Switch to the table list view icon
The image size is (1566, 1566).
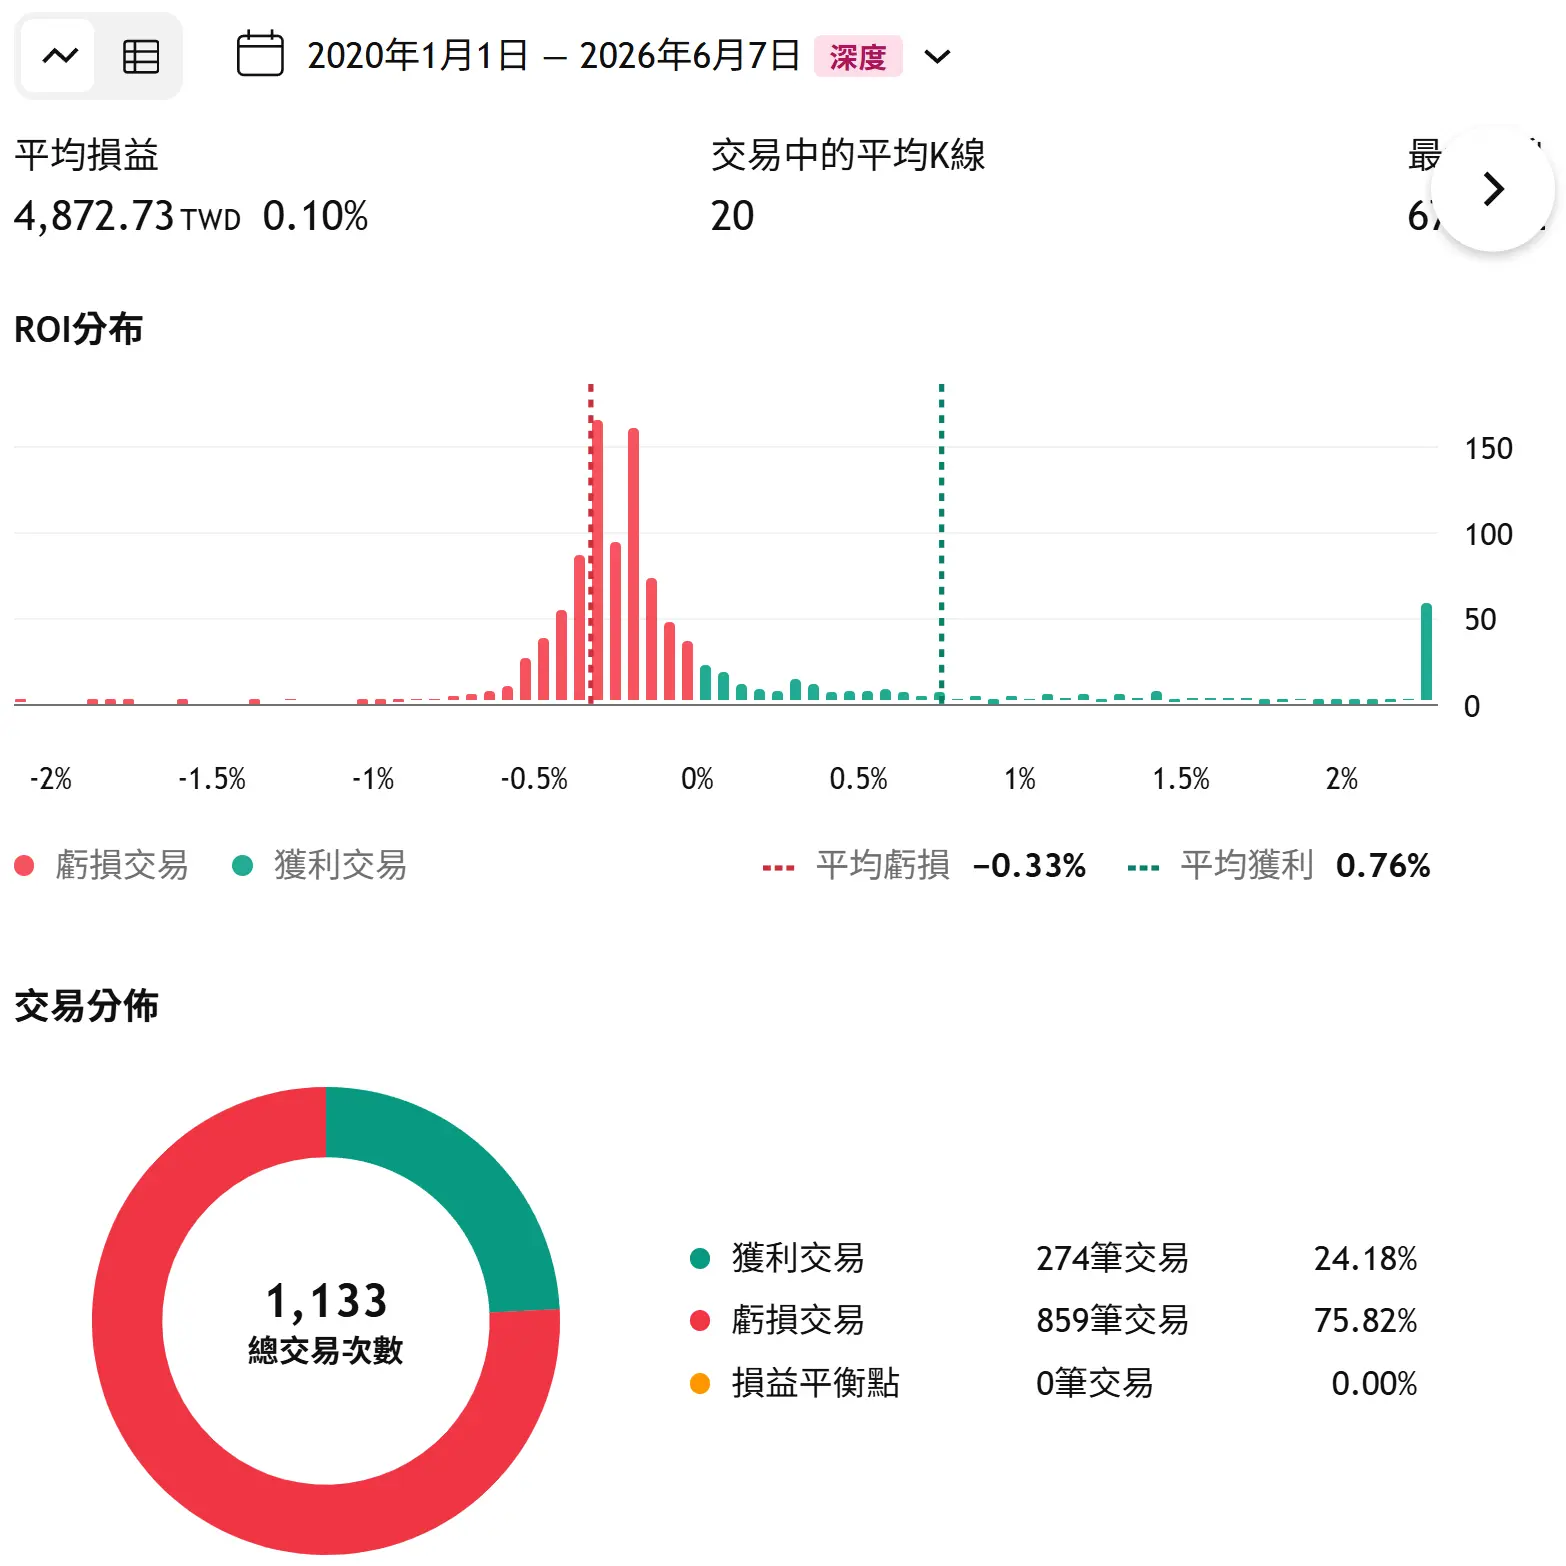pos(140,56)
